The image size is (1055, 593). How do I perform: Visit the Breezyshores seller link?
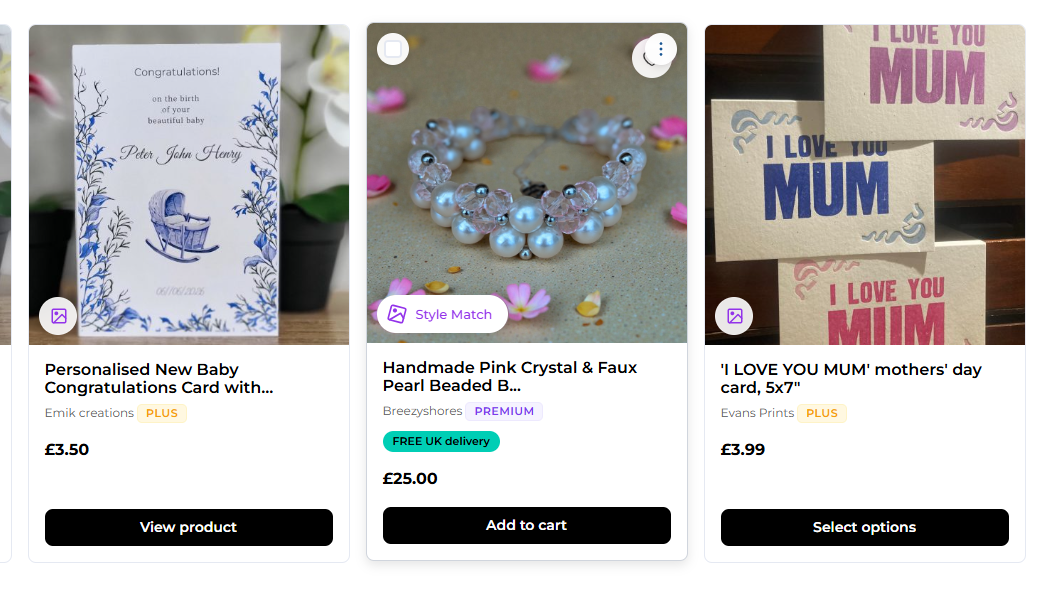coord(422,411)
